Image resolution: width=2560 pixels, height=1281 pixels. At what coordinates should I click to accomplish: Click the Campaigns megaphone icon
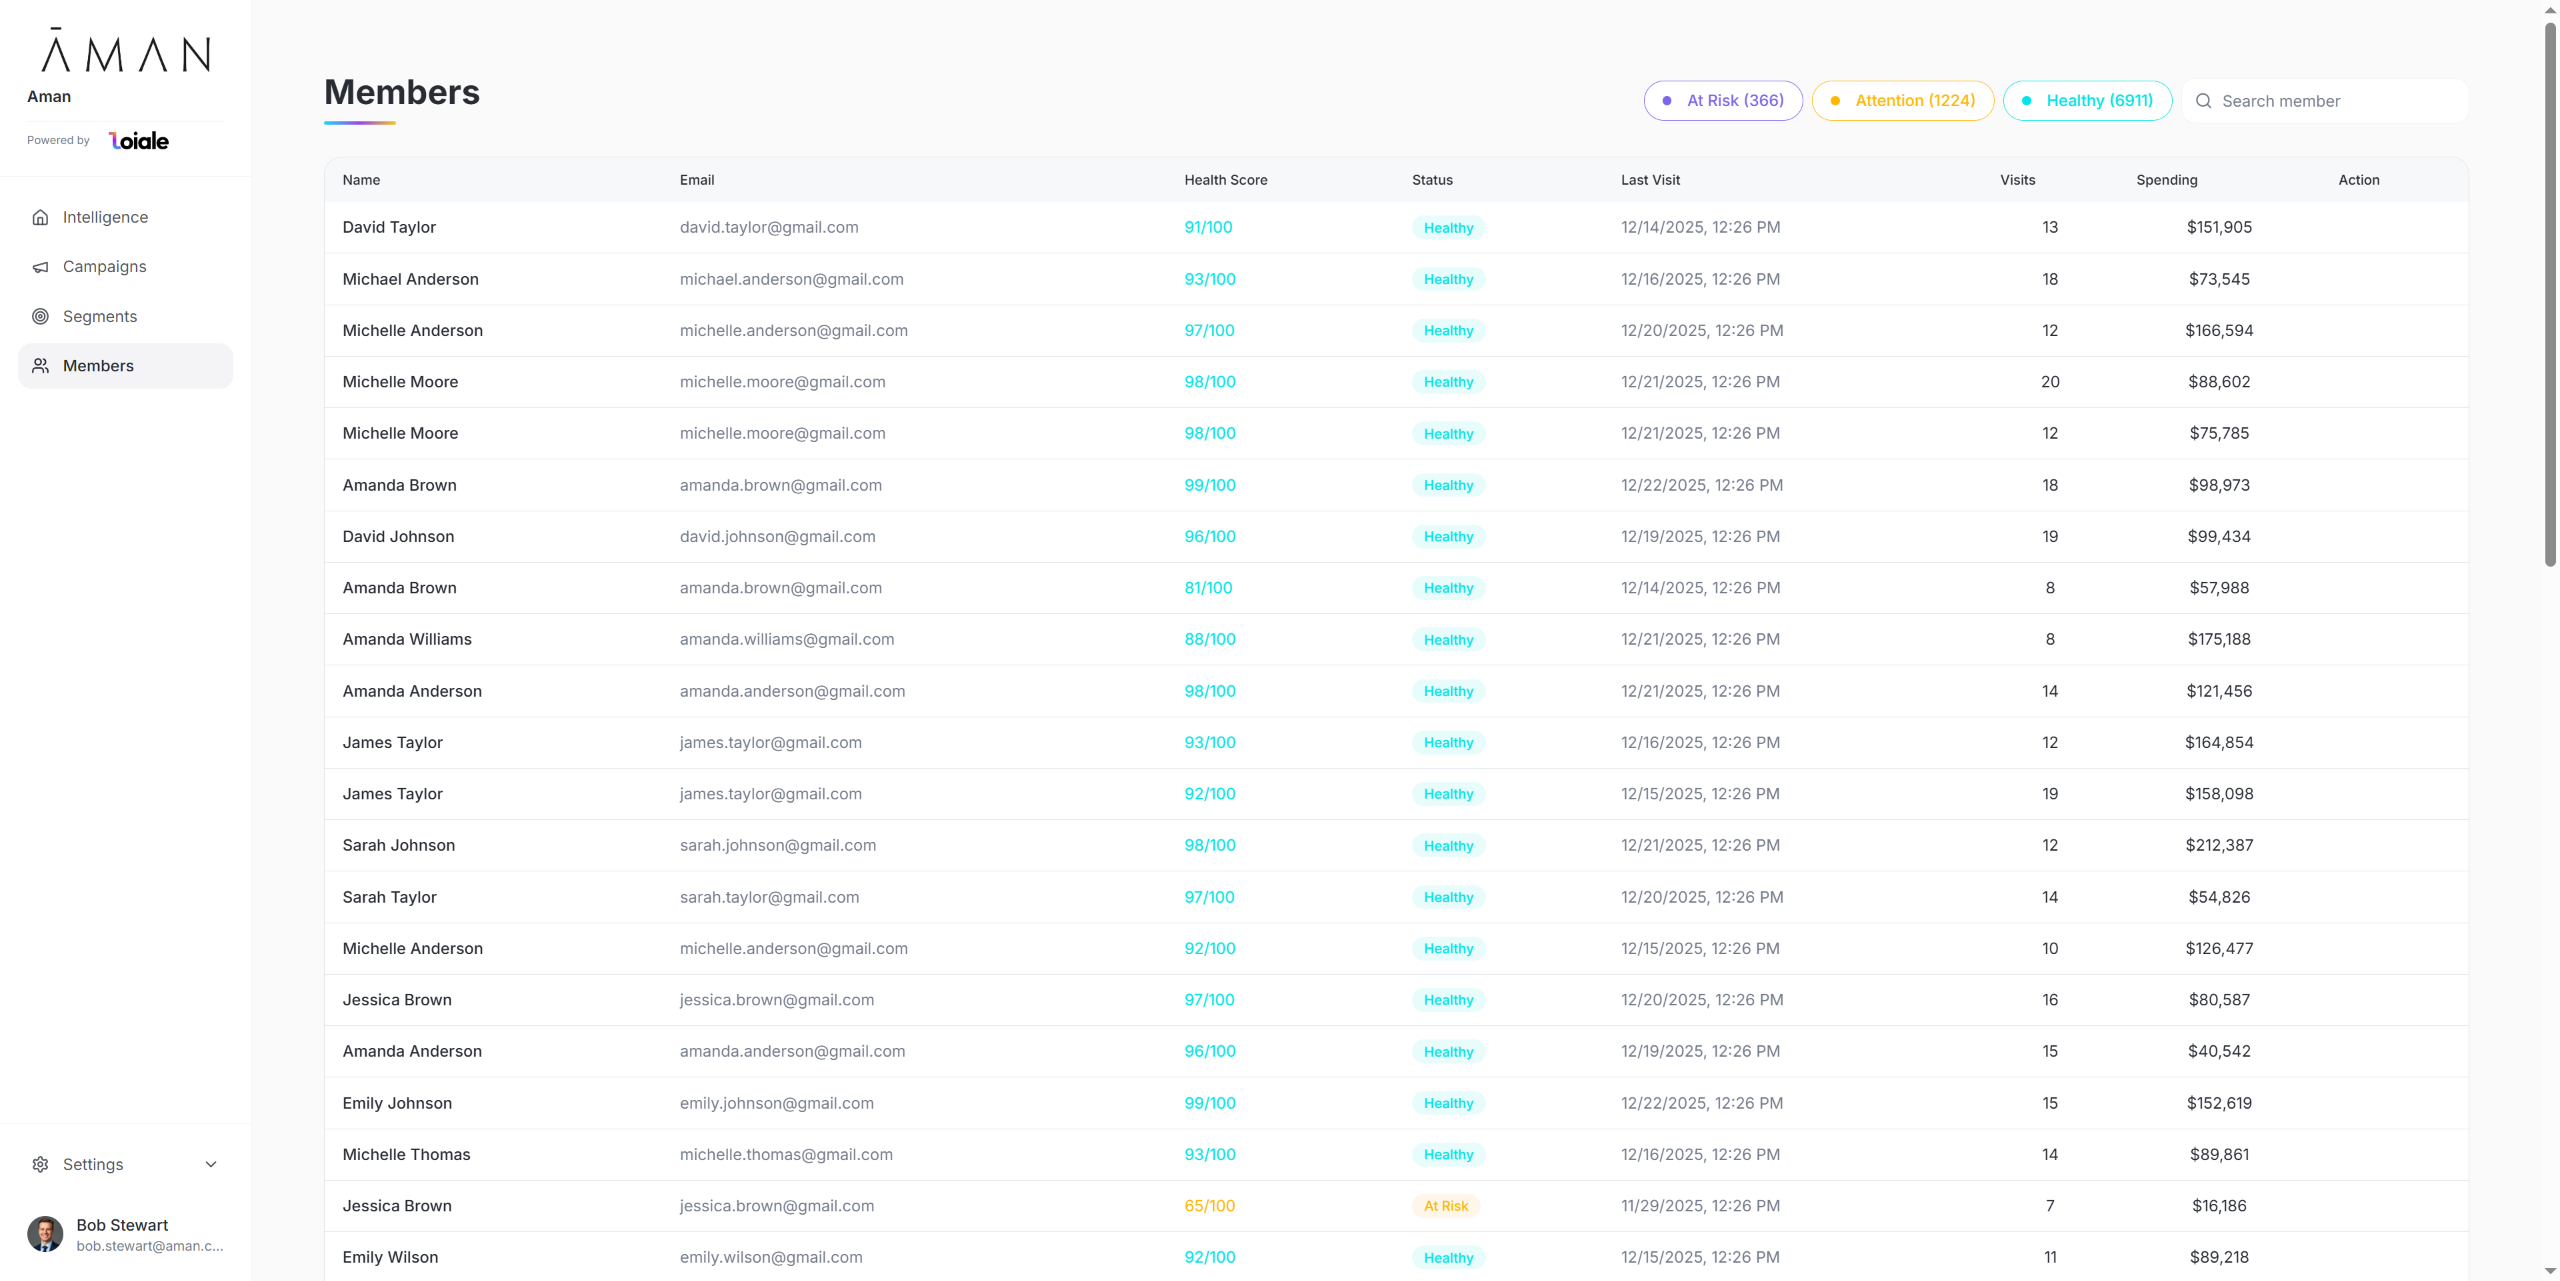coord(40,267)
